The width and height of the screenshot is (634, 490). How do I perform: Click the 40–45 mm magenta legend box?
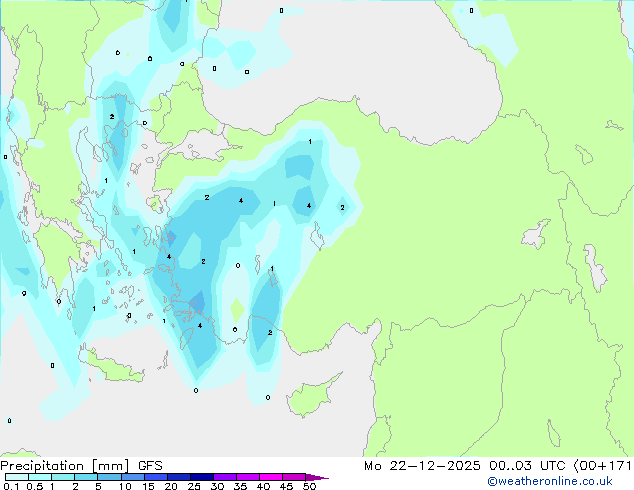coord(271,477)
